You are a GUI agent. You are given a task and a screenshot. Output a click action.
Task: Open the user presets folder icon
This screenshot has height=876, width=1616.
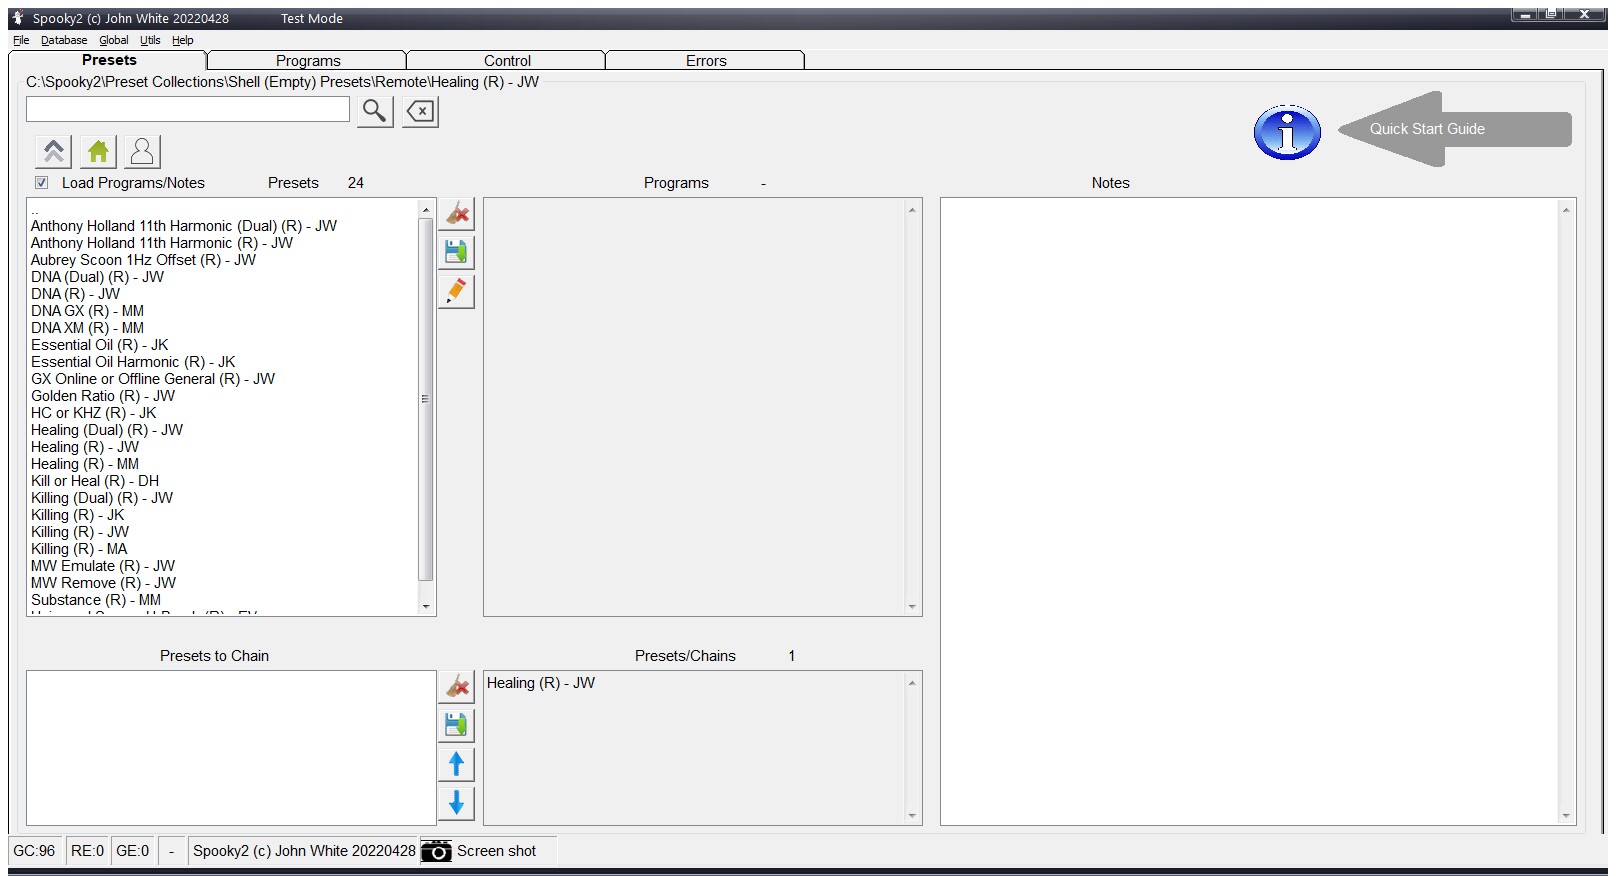142,151
